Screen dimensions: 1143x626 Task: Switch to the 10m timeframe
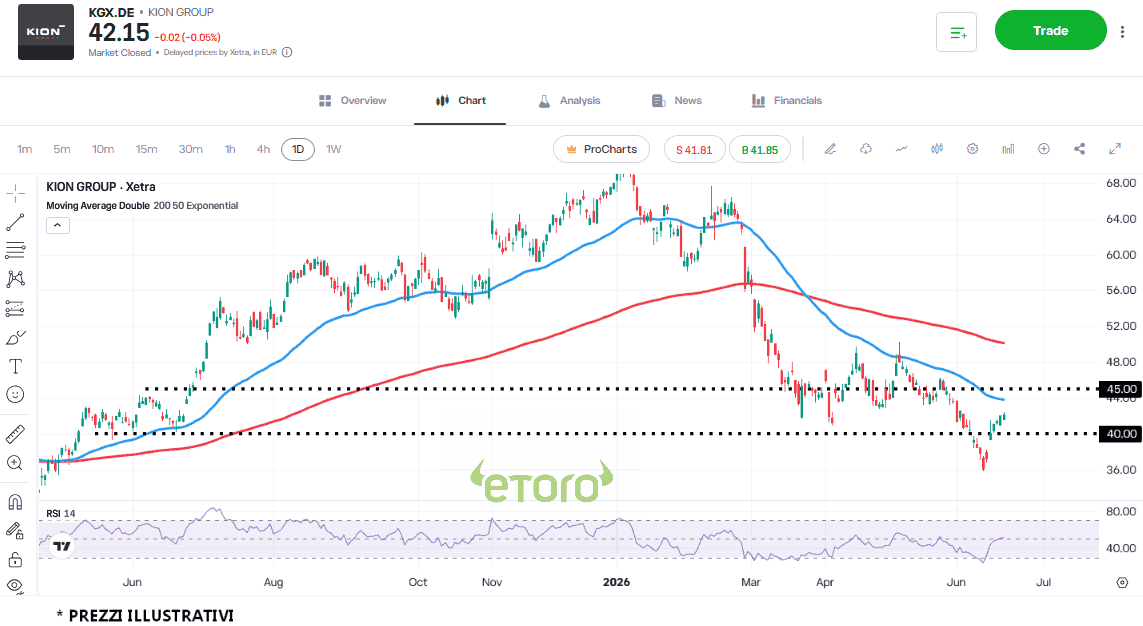(103, 149)
